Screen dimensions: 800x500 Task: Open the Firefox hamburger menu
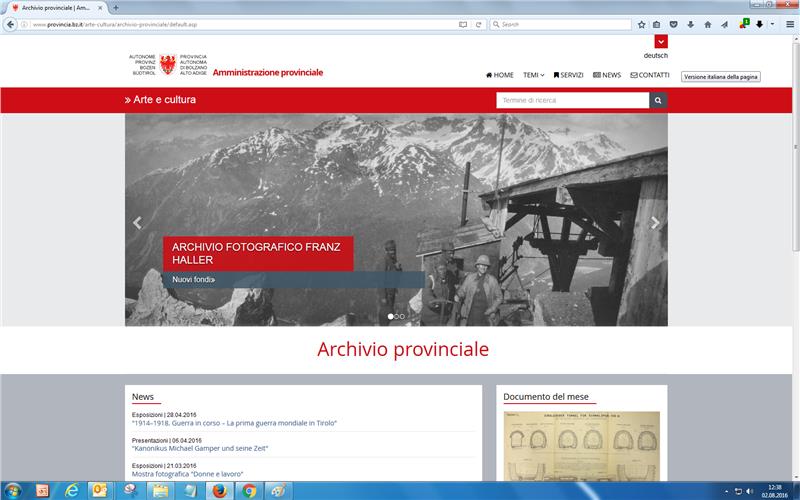click(789, 24)
